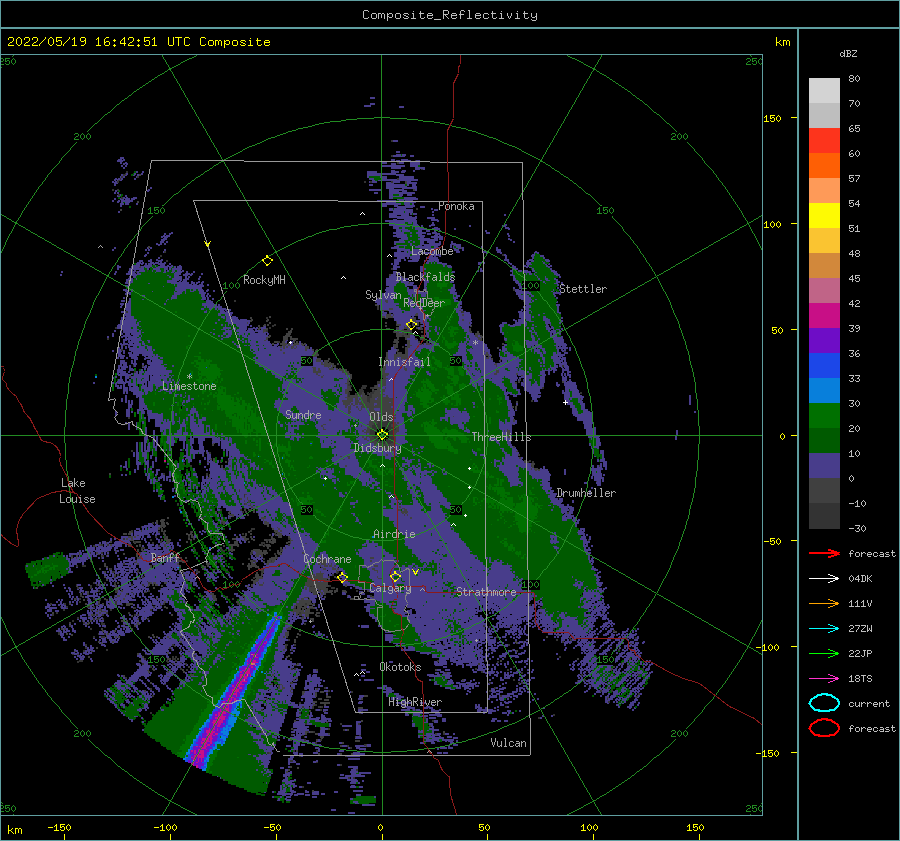Click the Drumheller city label
The width and height of the screenshot is (900, 841).
click(x=586, y=493)
